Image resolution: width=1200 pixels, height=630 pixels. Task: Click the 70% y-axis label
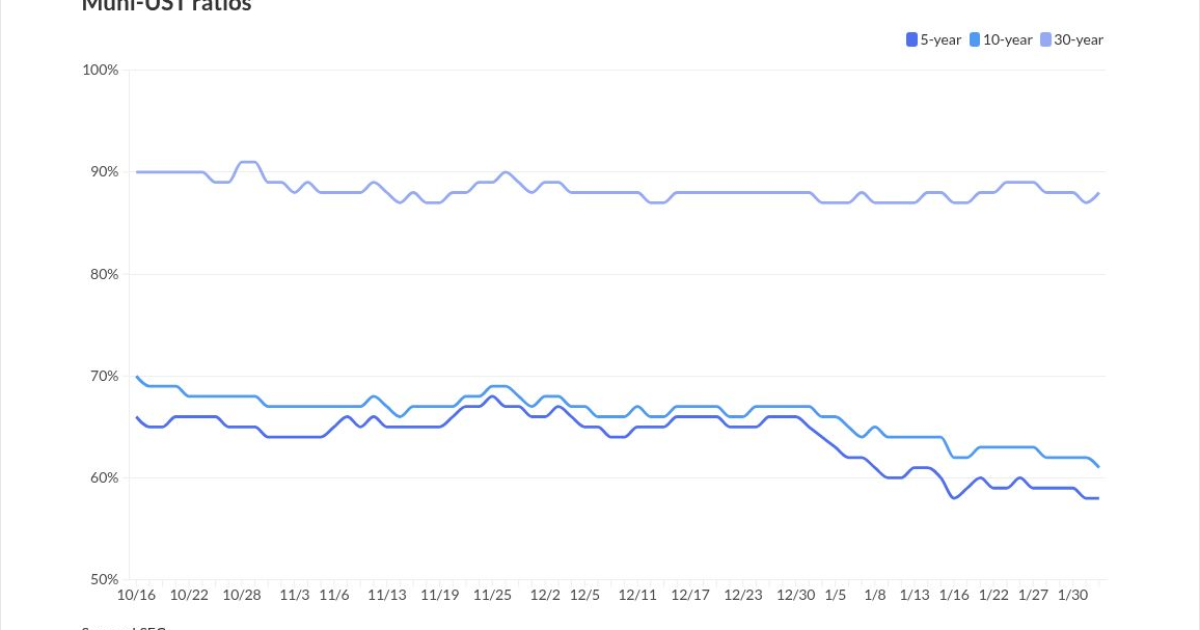tap(105, 376)
